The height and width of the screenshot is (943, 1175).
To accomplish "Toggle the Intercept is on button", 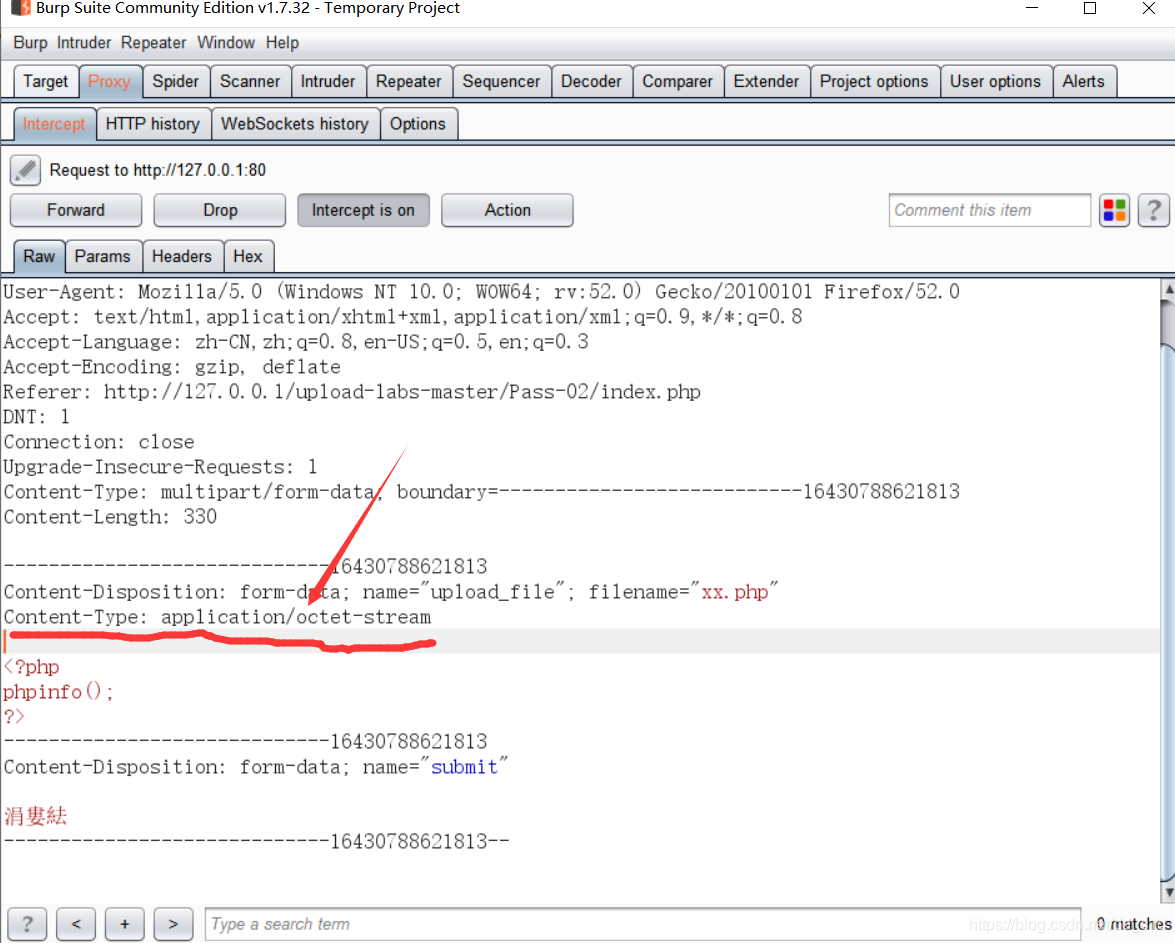I will [363, 210].
